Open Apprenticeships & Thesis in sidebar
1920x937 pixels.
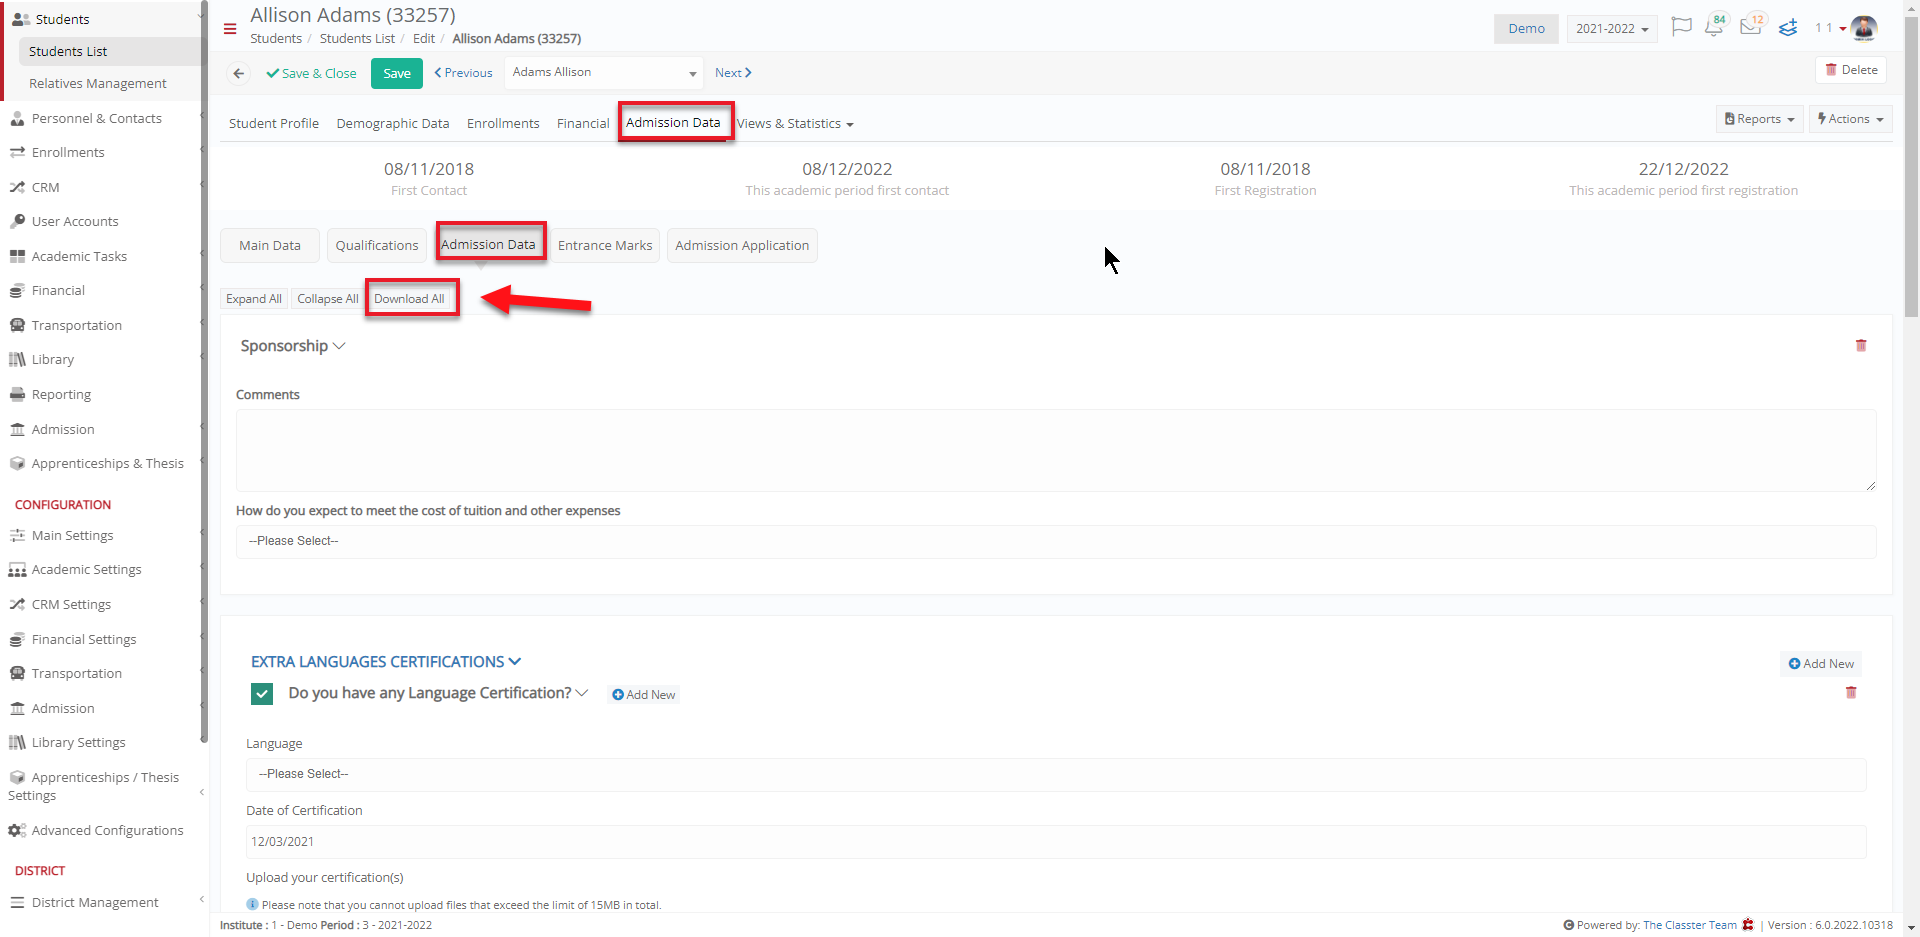click(107, 463)
